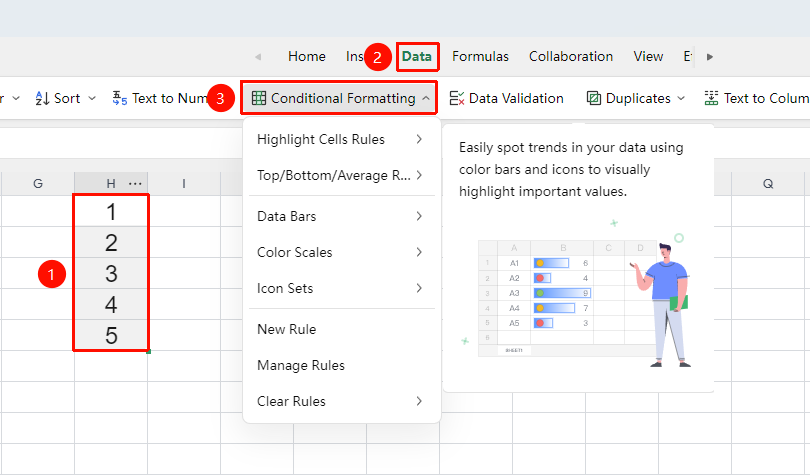
Task: Click the Text to Columns icon
Action: (711, 98)
